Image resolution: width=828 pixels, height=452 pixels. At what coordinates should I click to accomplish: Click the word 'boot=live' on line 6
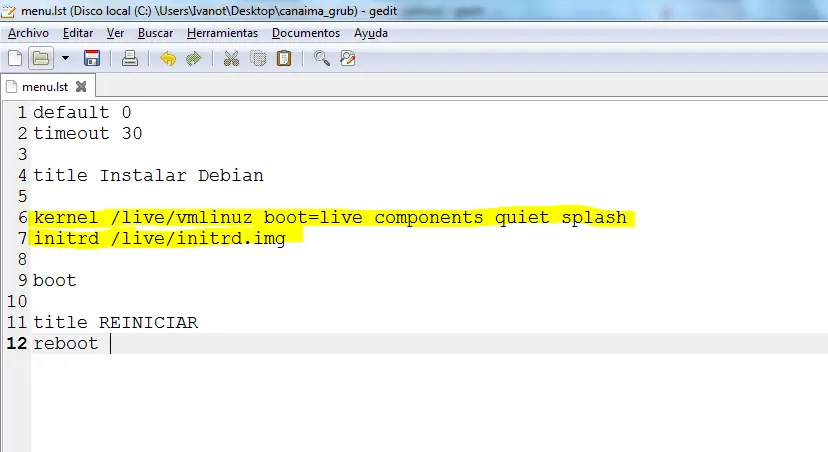pos(314,218)
